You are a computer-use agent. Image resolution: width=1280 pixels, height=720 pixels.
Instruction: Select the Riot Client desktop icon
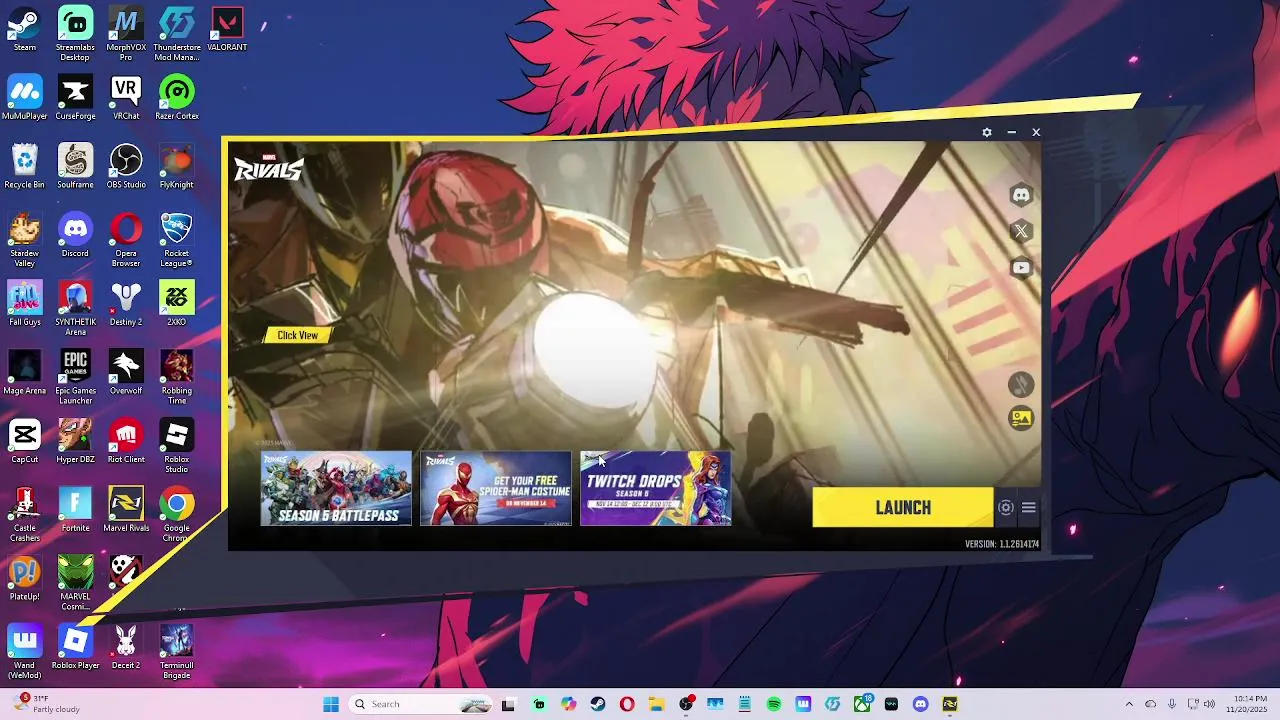[x=126, y=441]
